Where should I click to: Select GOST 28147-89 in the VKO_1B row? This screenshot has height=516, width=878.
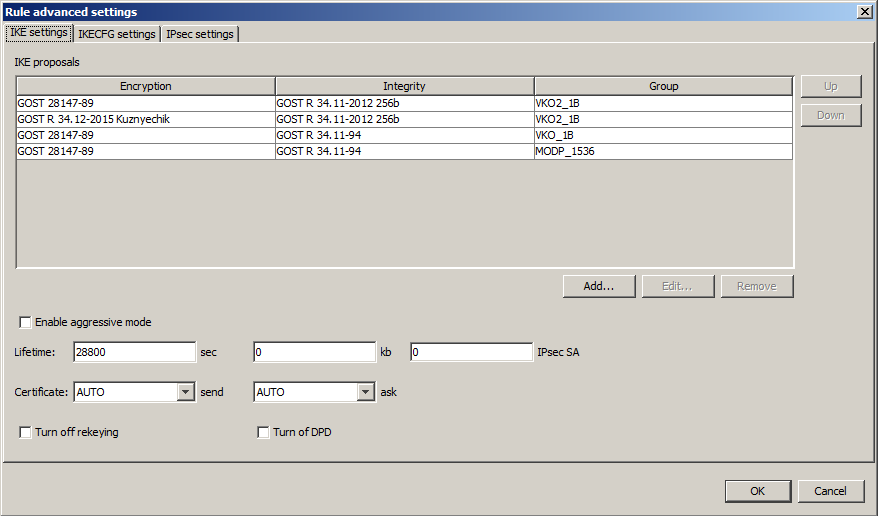[146, 135]
